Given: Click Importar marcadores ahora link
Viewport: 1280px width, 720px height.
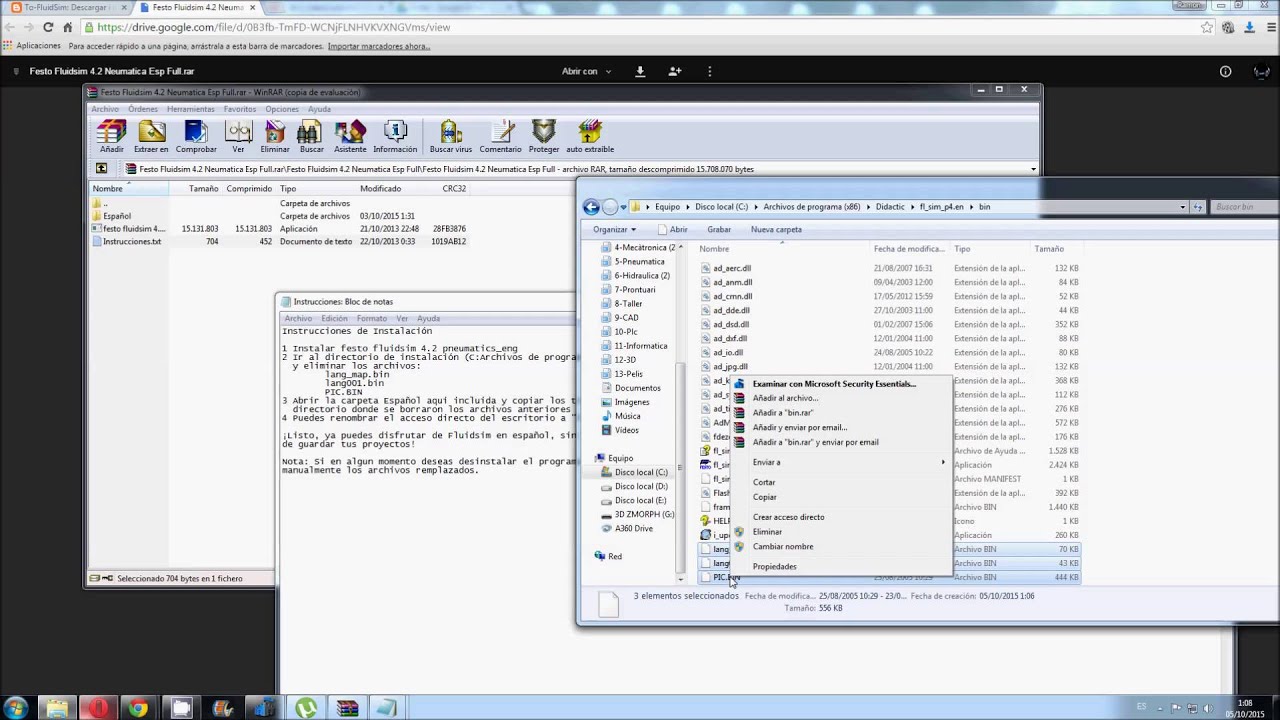Looking at the screenshot, I should [x=379, y=46].
